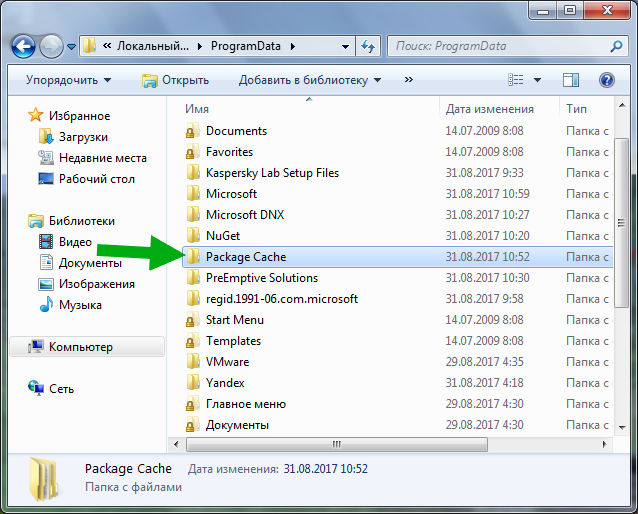Click the Открыть toolbar button
Screen dimensions: 638x514
(x=175, y=80)
